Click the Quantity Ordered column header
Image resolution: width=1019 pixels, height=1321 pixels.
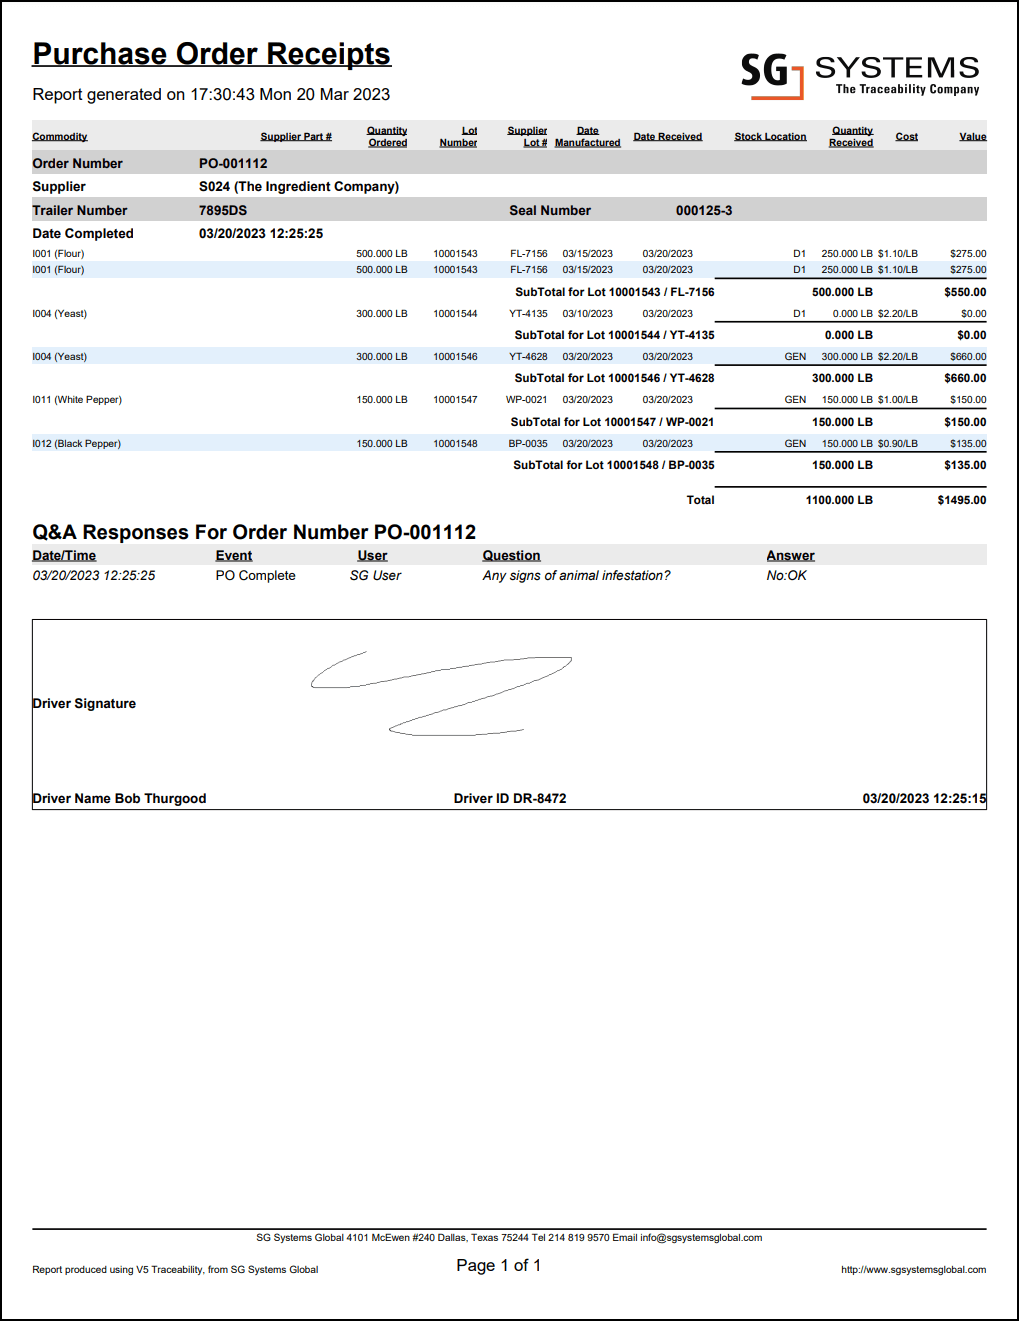387,136
